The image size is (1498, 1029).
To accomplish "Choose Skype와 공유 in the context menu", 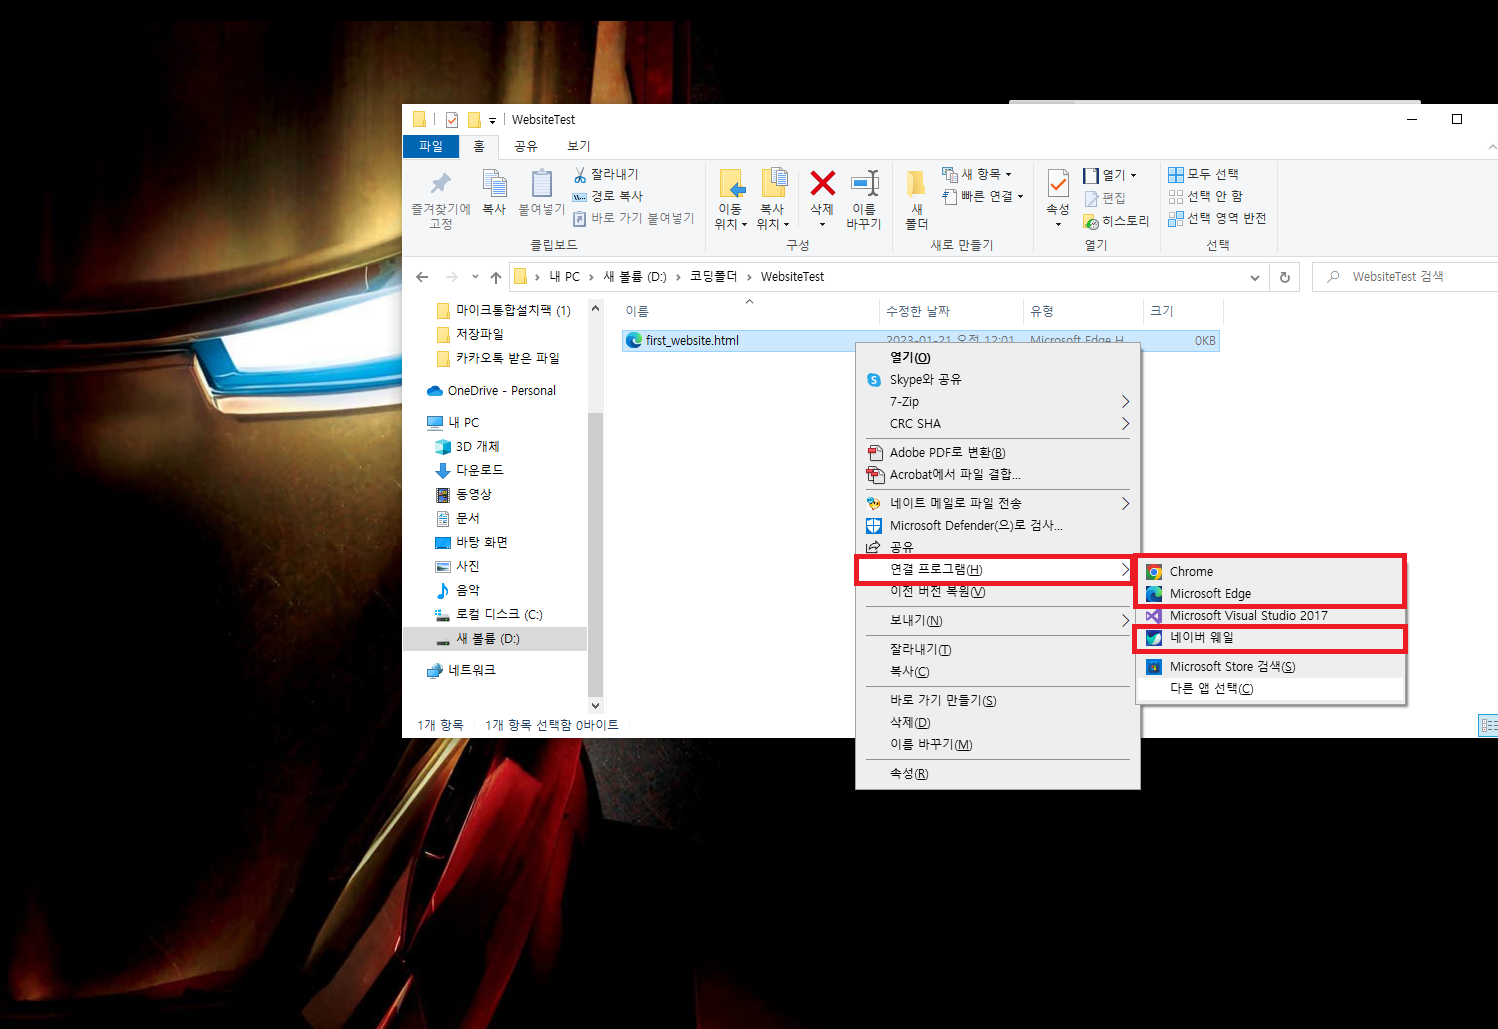I will pos(997,379).
